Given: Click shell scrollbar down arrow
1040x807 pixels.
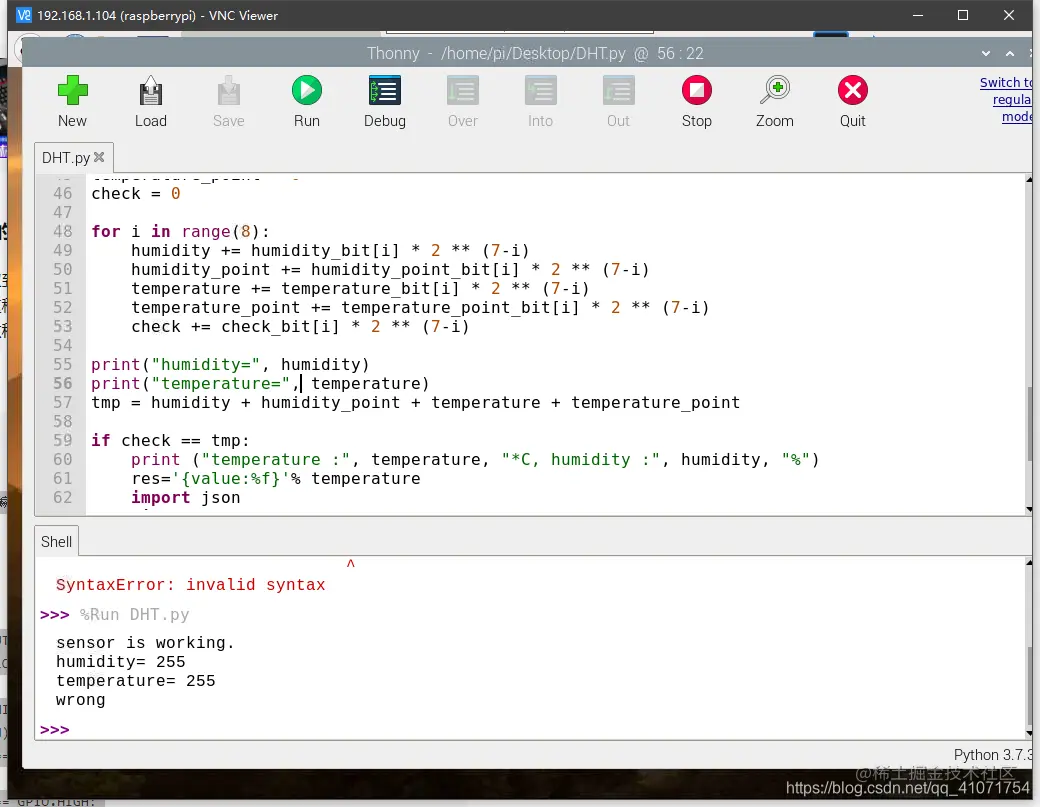Looking at the screenshot, I should tap(1029, 733).
